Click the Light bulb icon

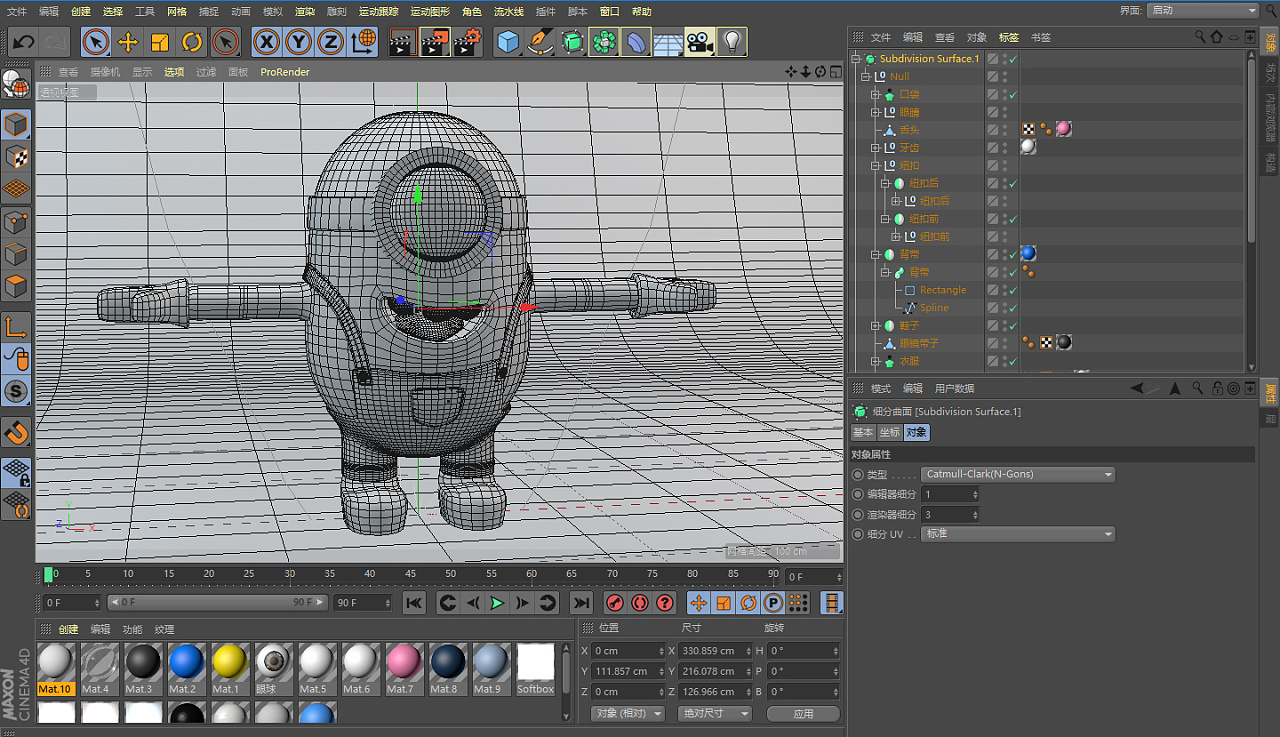tap(732, 42)
